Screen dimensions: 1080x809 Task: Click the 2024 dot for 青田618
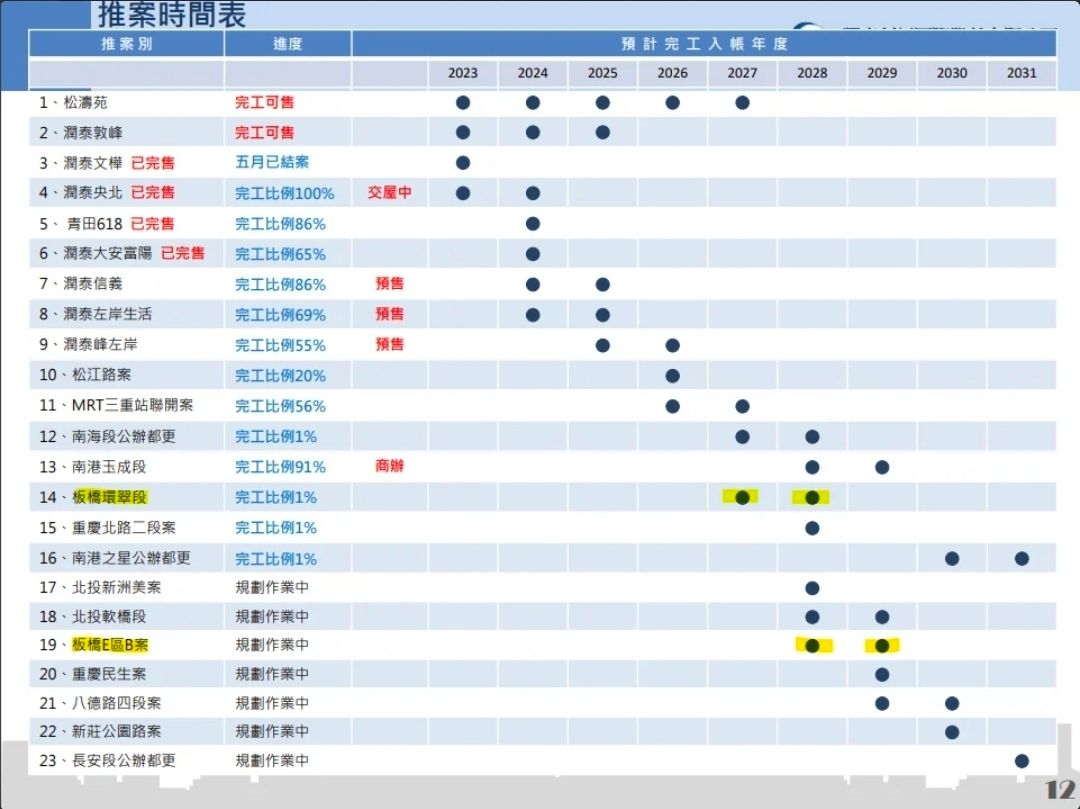pos(533,224)
